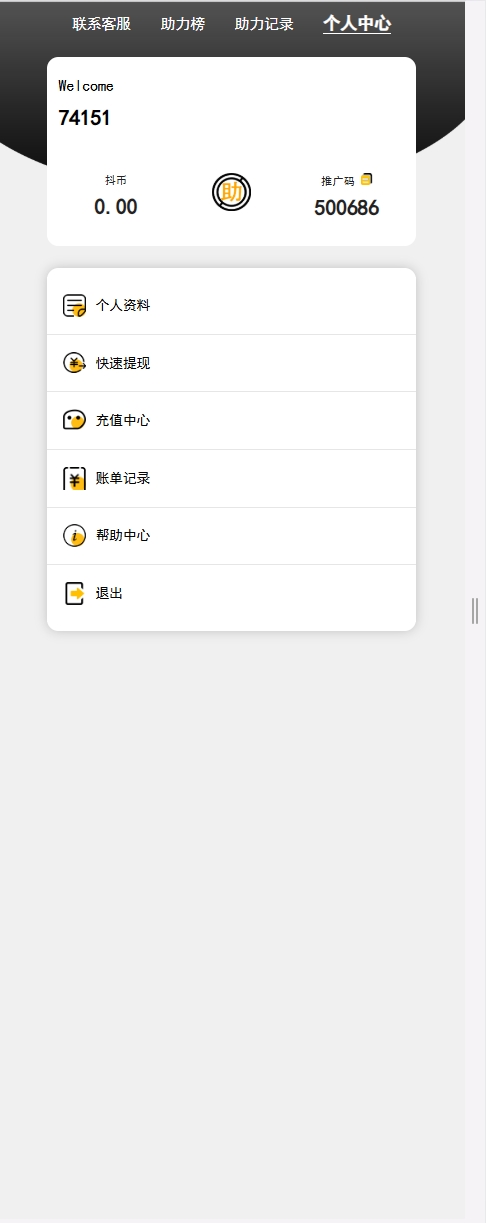Copy the 推广码 using yellow copy icon
This screenshot has width=486, height=1223.
point(366,179)
